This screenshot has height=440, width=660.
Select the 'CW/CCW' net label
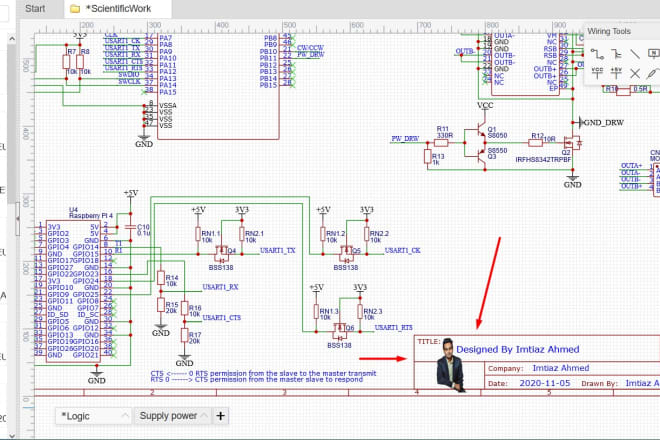tap(310, 48)
